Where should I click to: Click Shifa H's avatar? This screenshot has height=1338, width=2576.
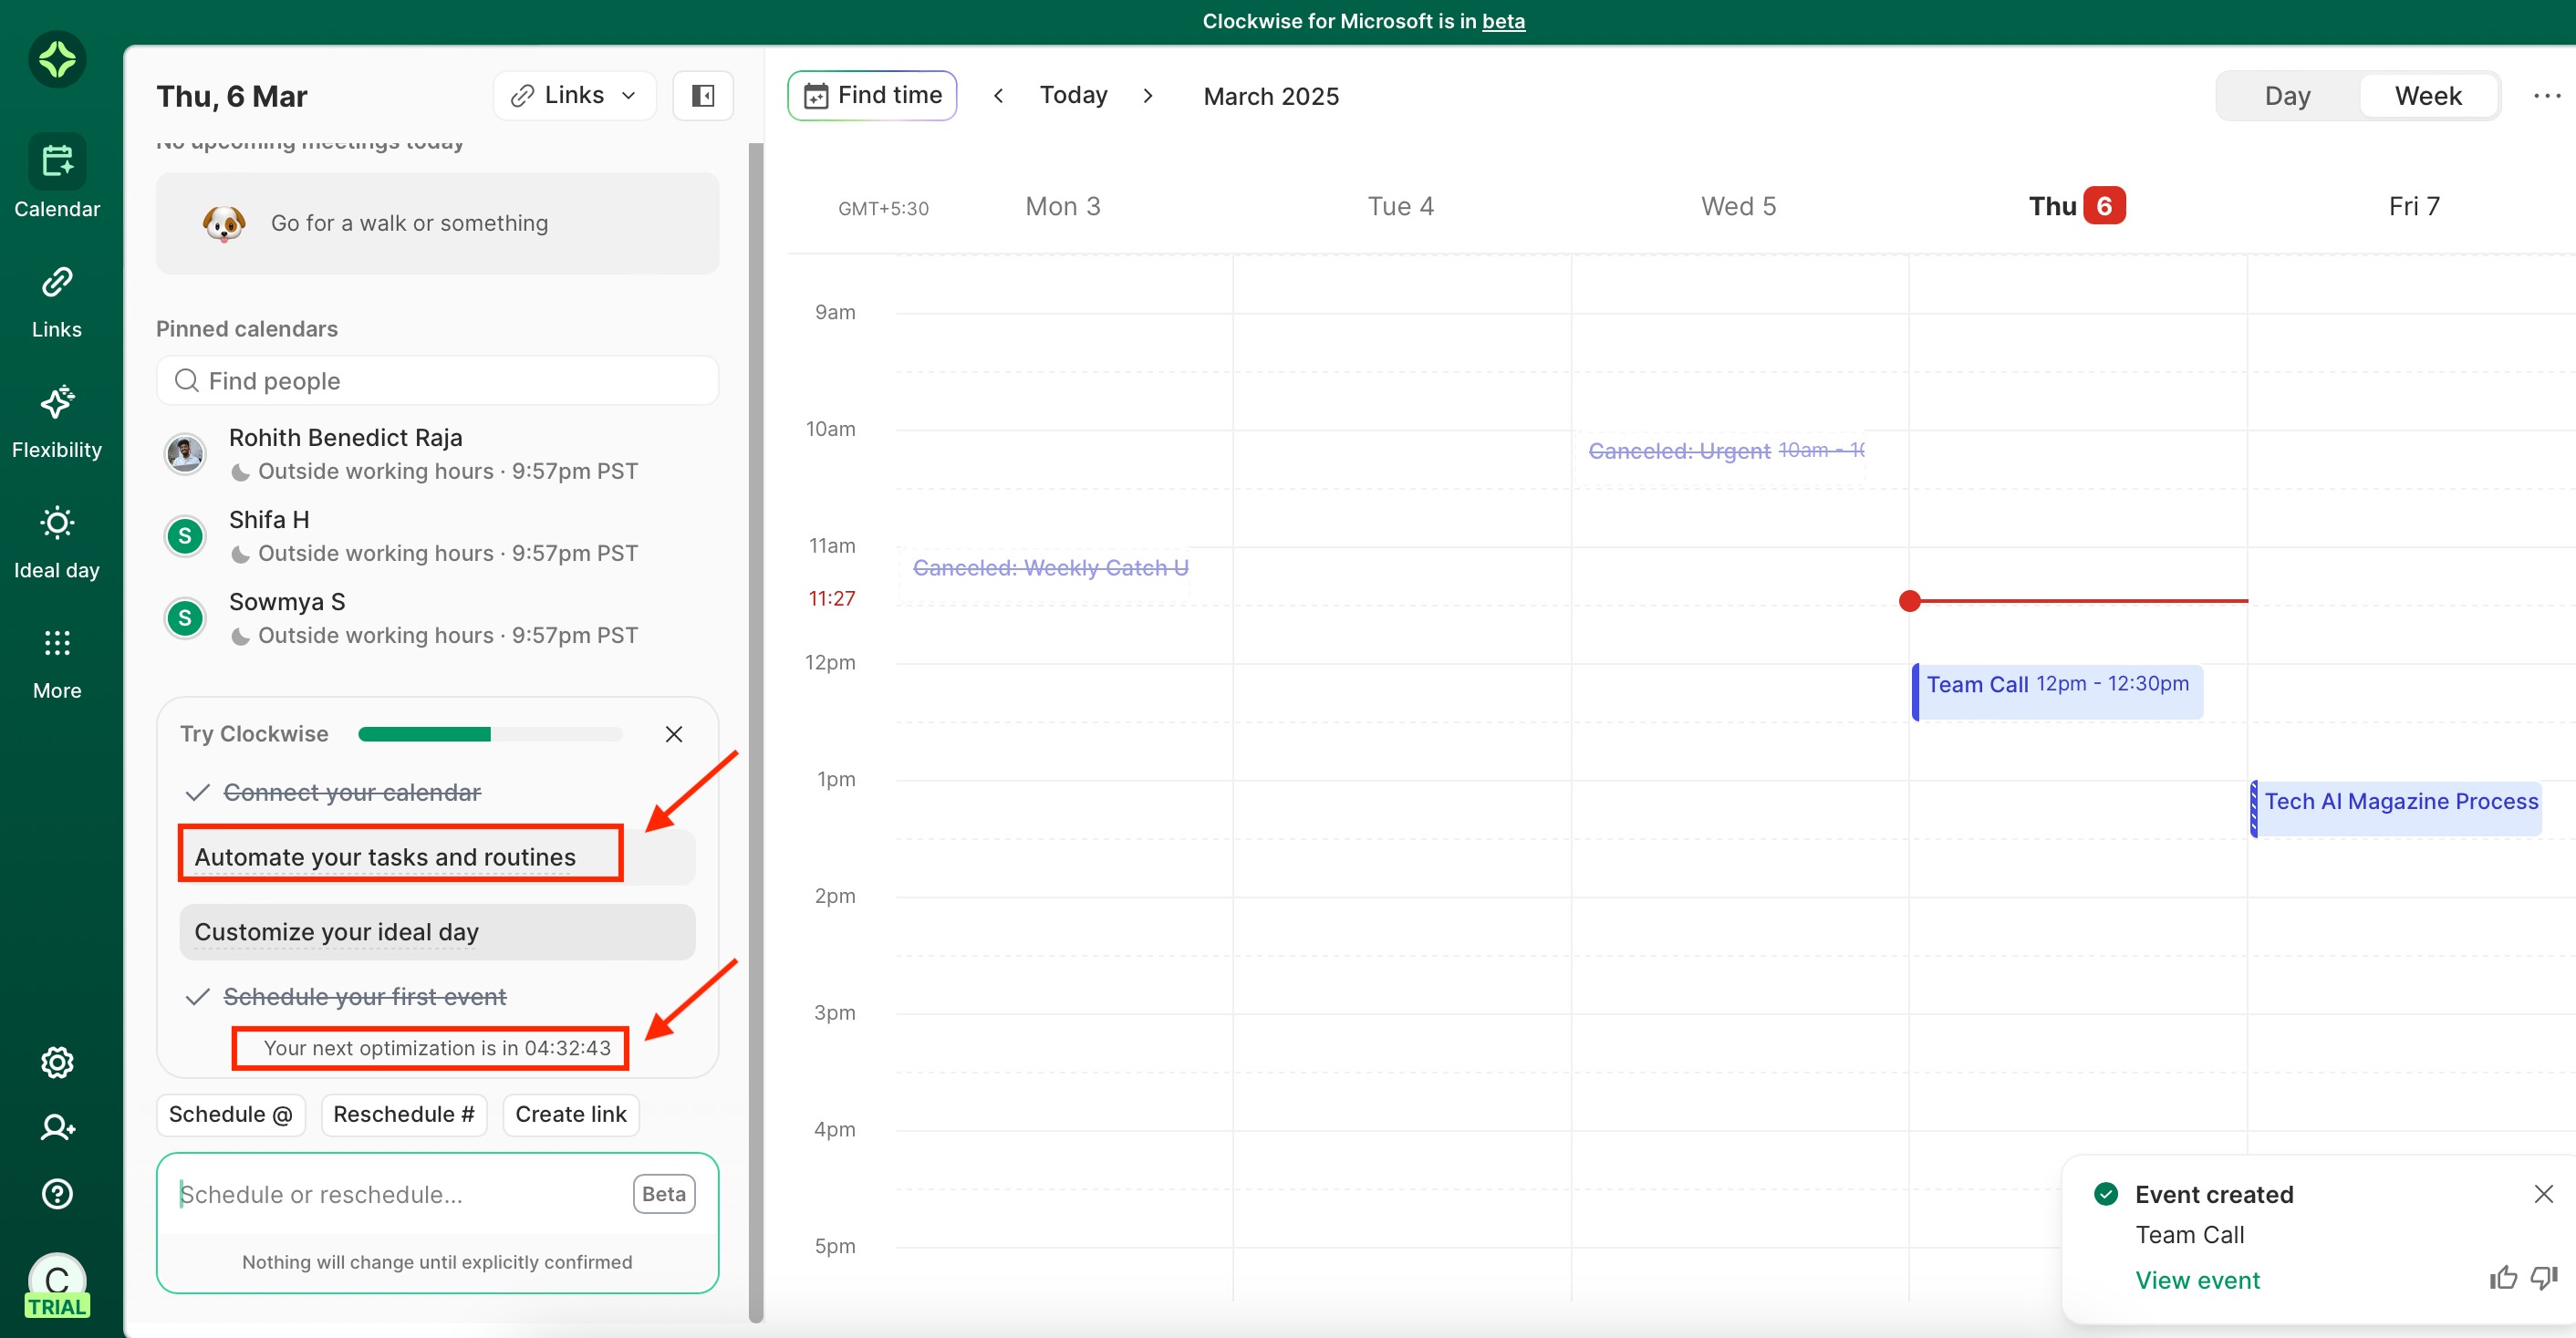pyautogui.click(x=185, y=536)
